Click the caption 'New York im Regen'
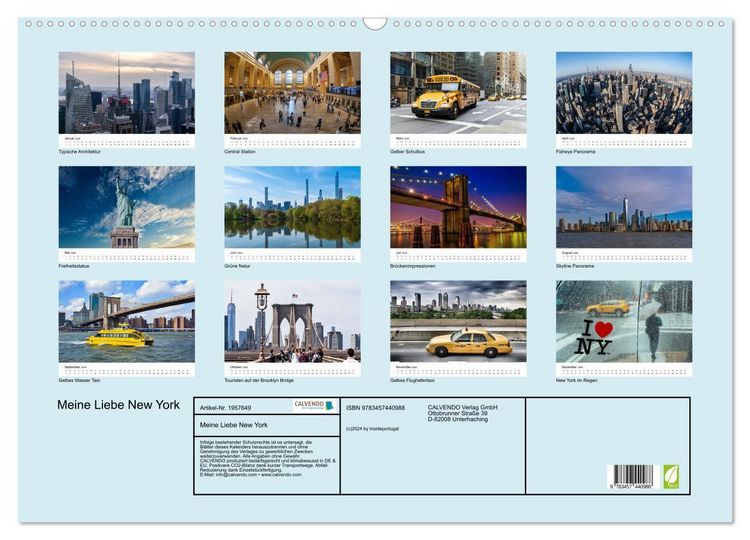750x540 pixels. (x=576, y=380)
